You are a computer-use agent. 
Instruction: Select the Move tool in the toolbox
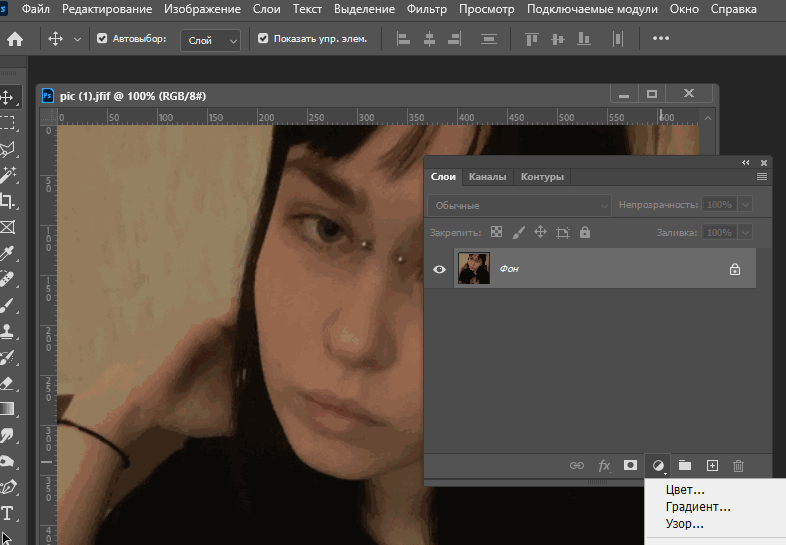tap(7, 97)
